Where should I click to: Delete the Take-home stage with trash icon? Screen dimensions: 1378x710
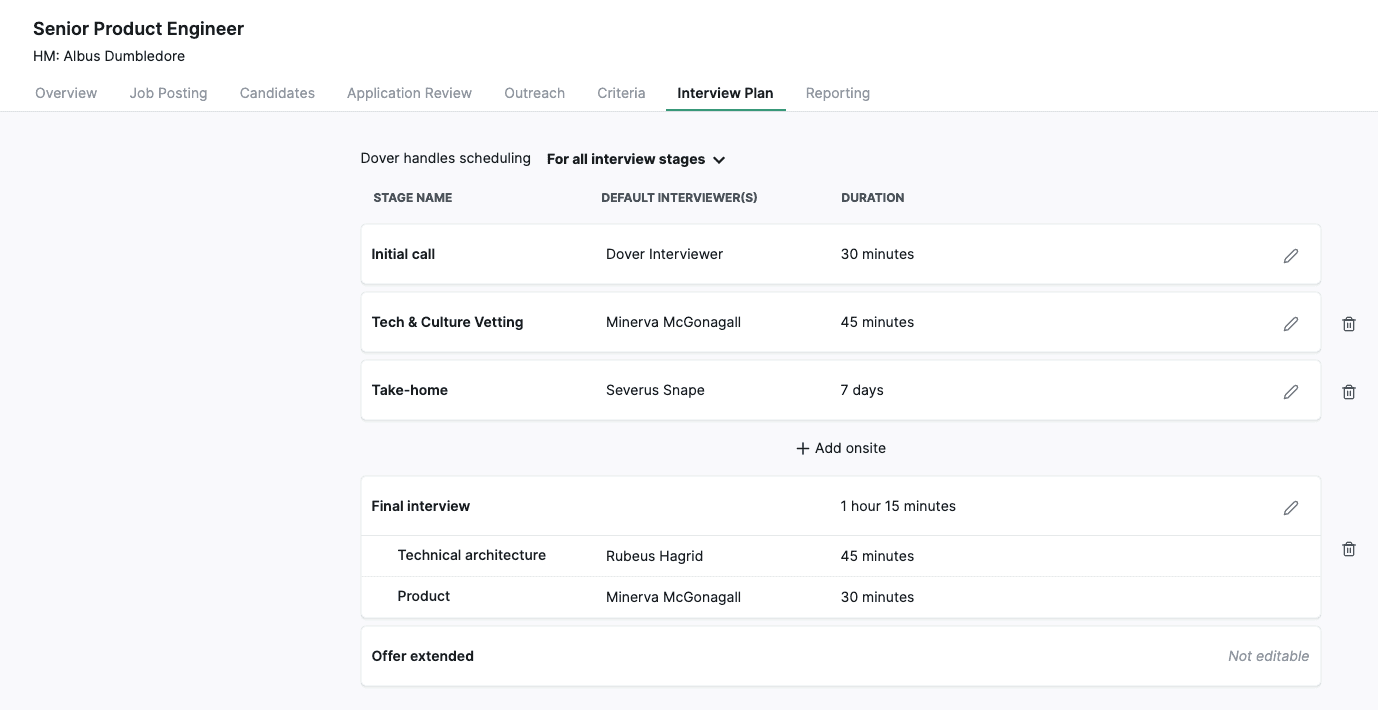[x=1349, y=392]
